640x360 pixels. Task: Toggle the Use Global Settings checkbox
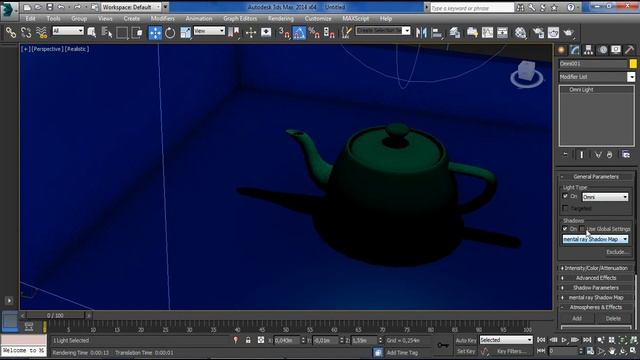[582, 229]
